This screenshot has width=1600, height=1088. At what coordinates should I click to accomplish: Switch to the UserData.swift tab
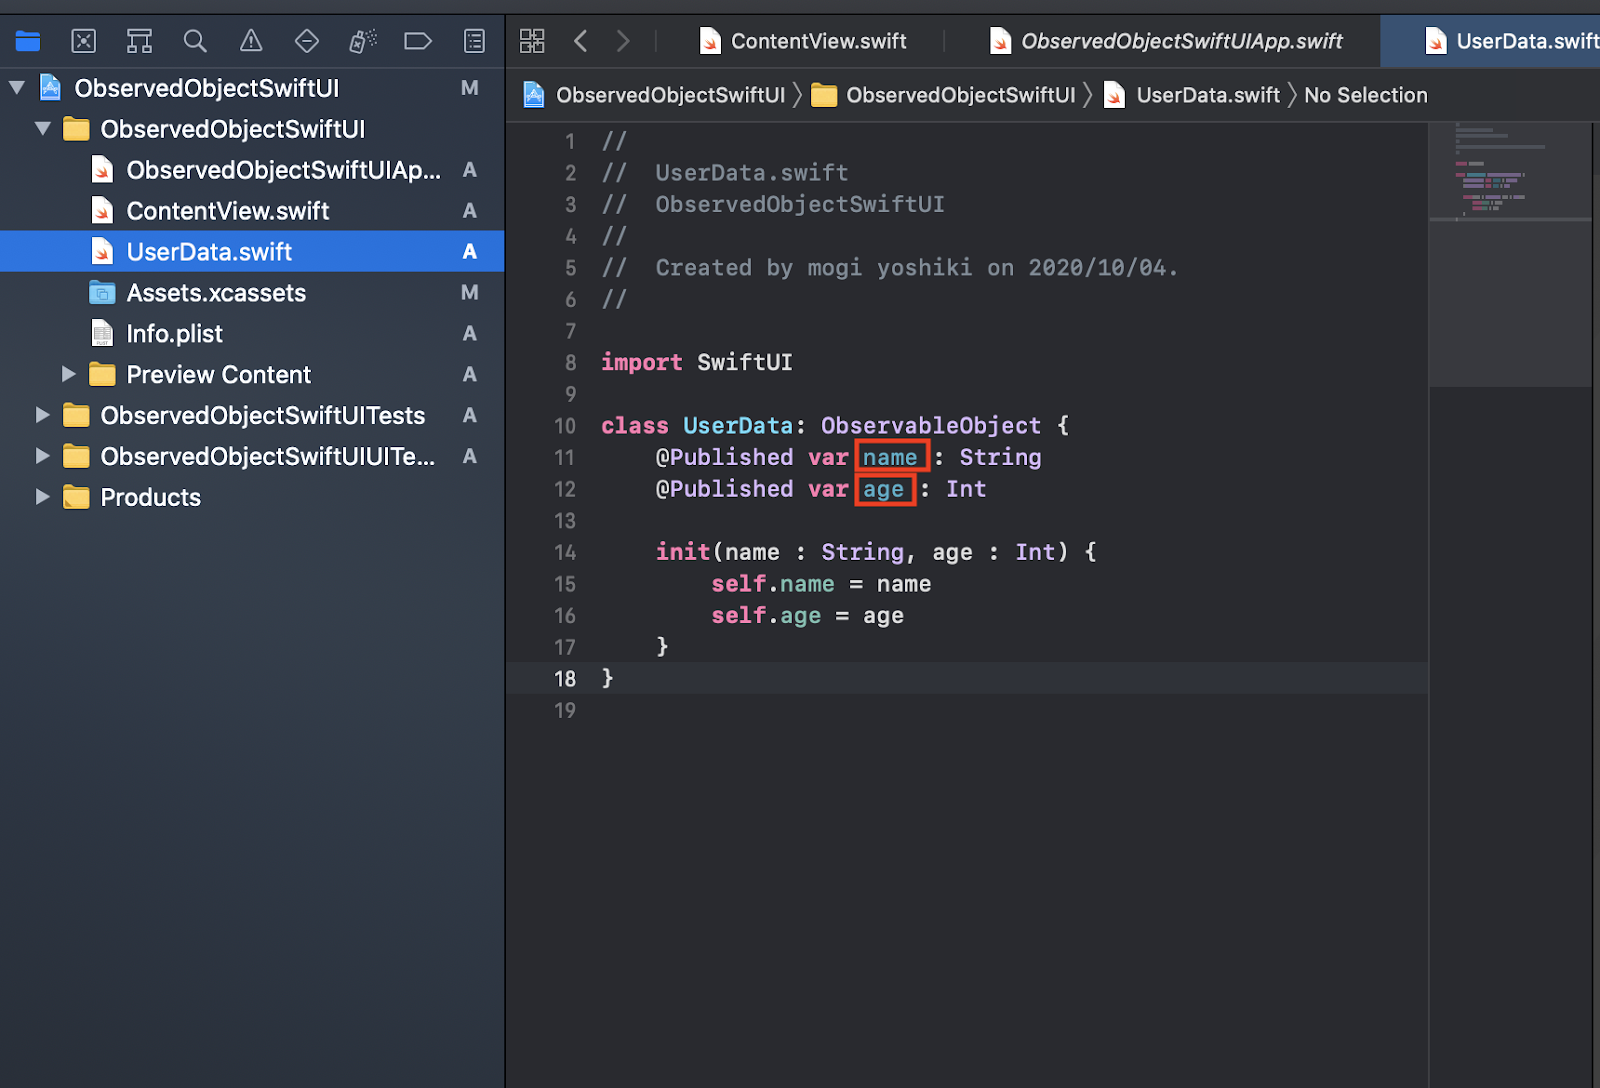coord(1490,41)
